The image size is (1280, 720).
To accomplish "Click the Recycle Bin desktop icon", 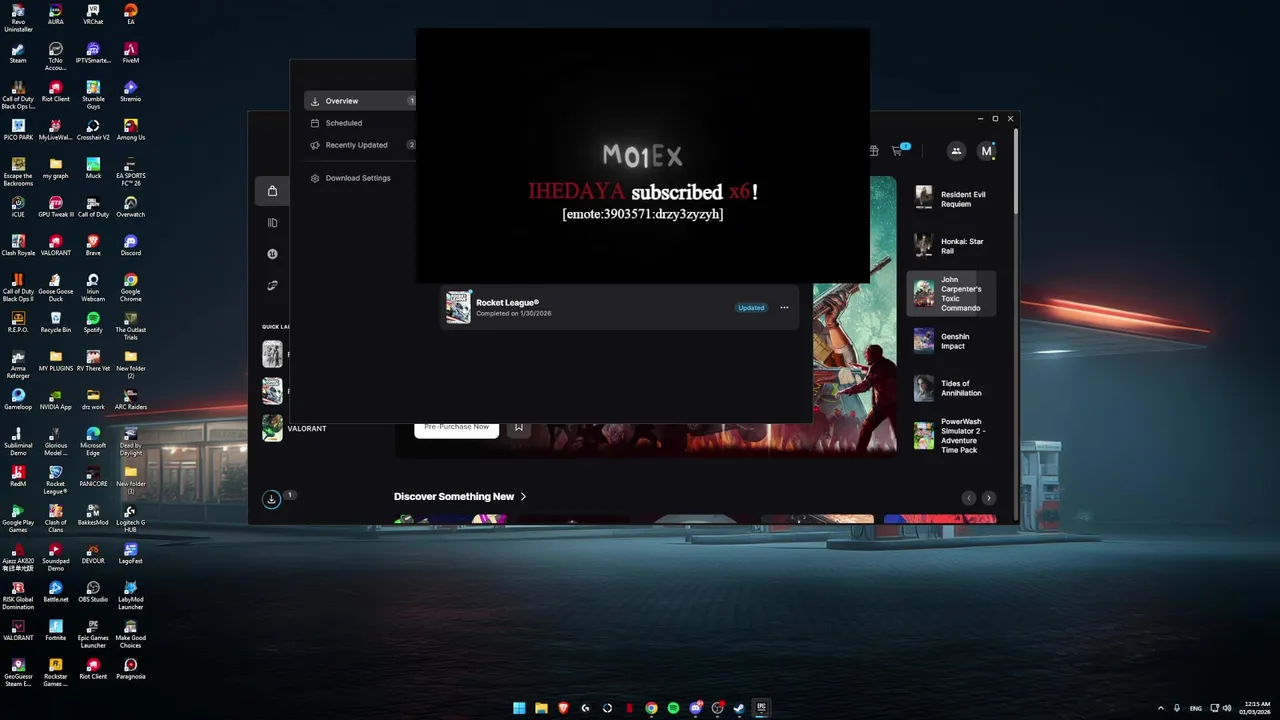I will (55, 323).
